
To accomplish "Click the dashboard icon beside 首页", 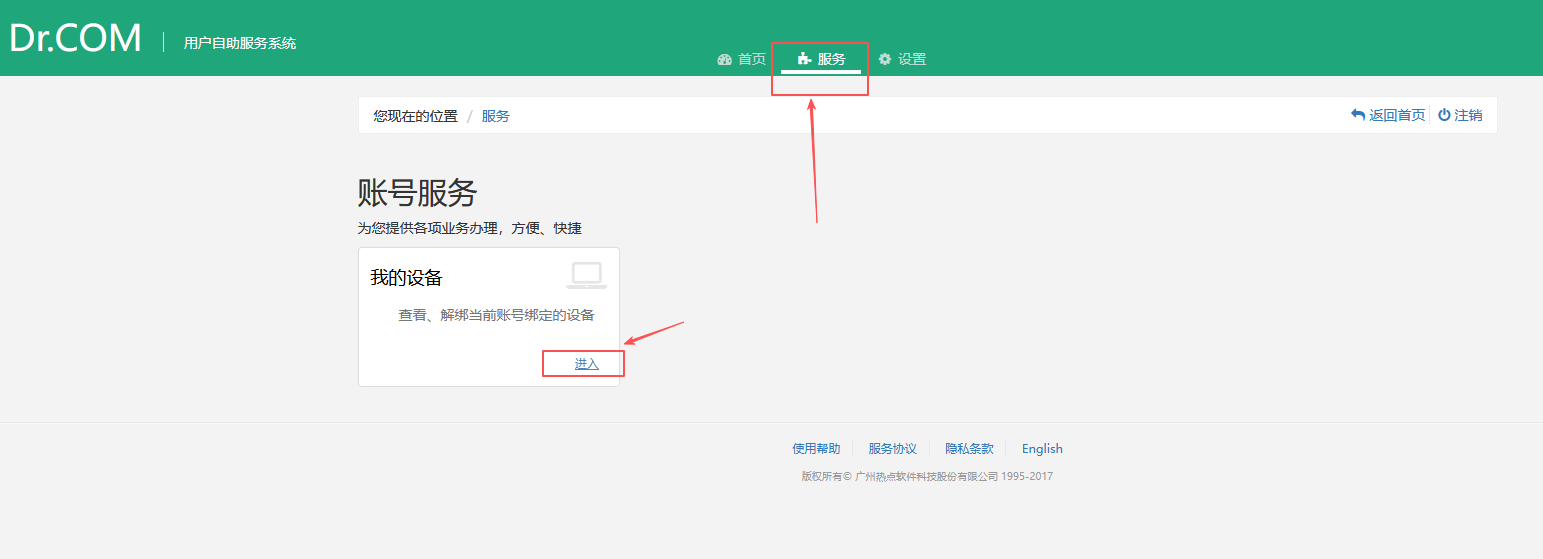I will (725, 60).
